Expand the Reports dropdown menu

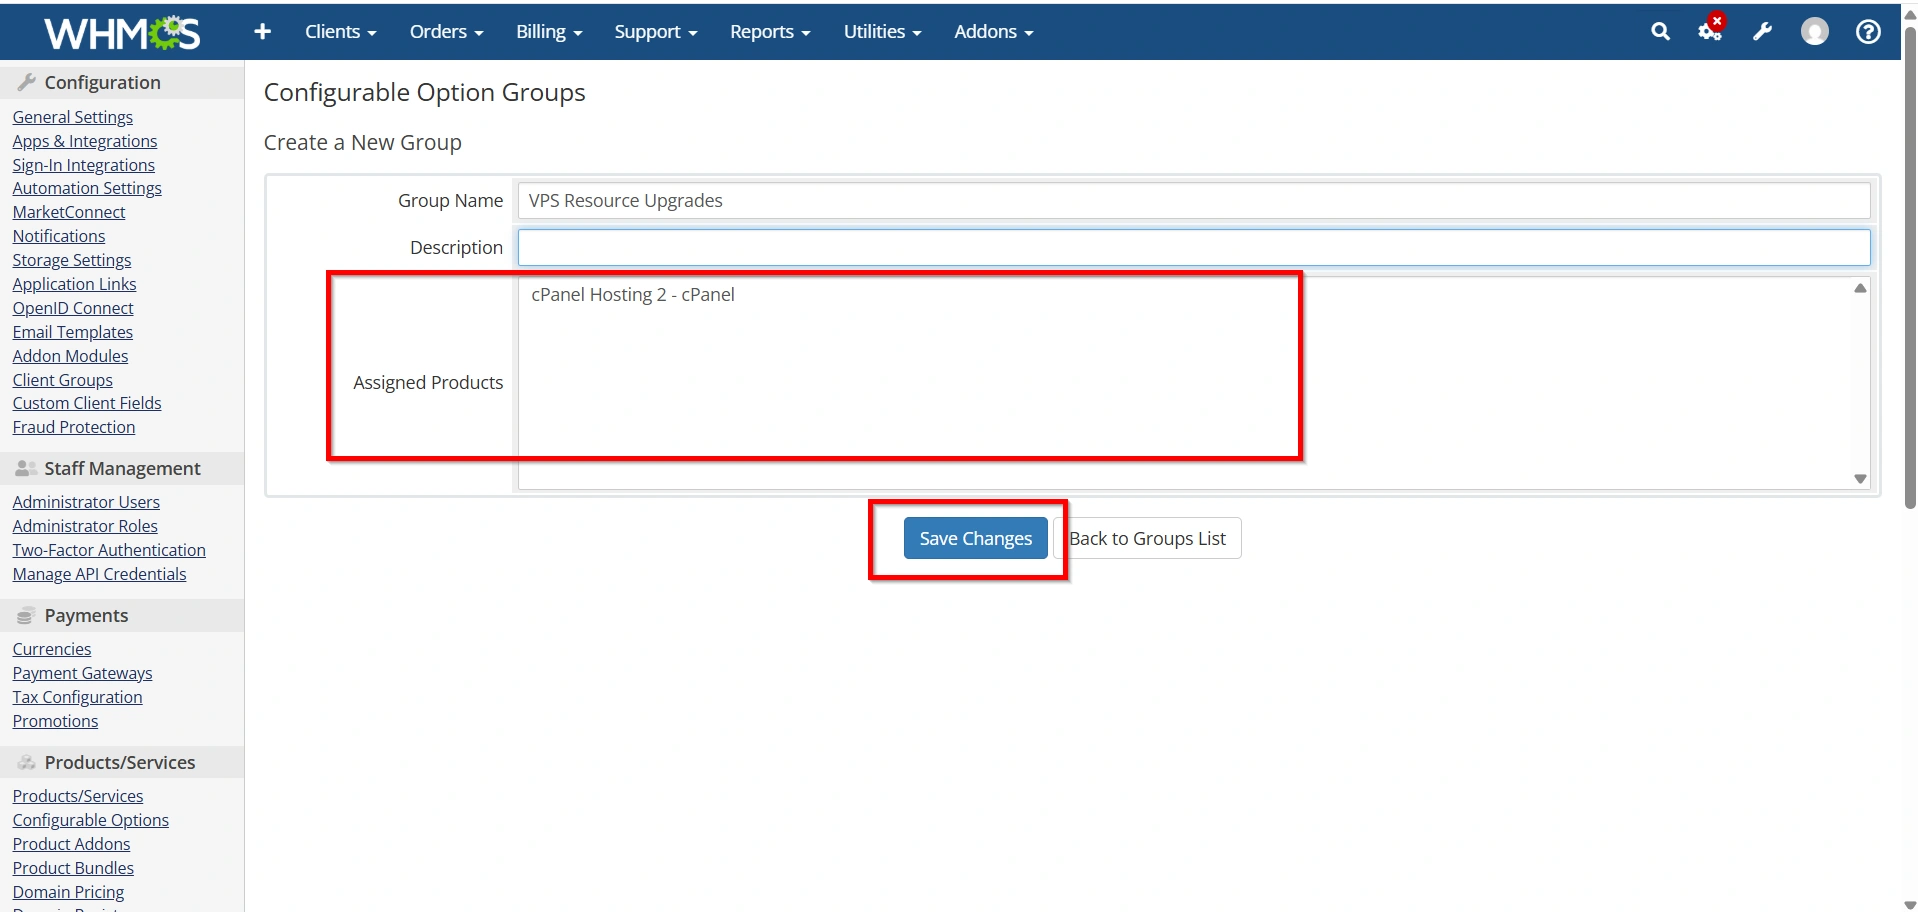[x=770, y=32]
